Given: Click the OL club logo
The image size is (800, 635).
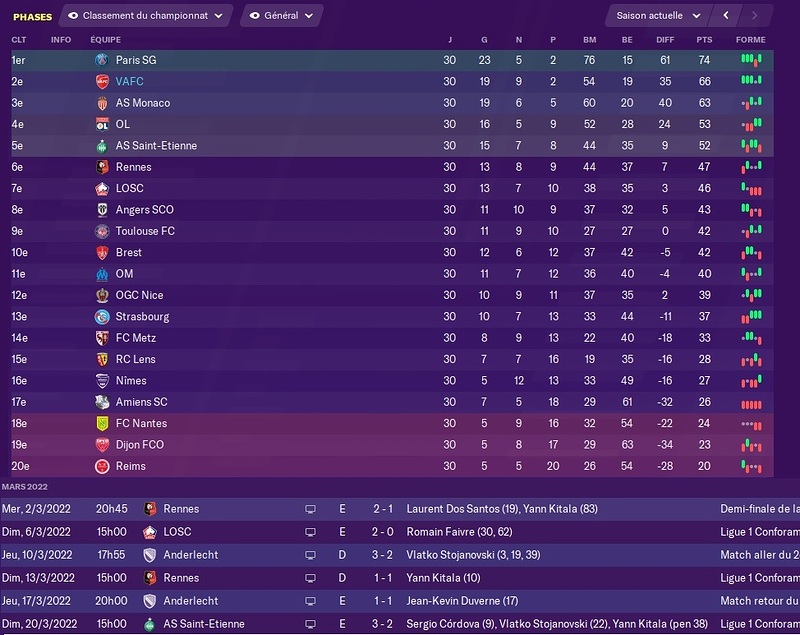Looking at the screenshot, I should click(x=102, y=124).
